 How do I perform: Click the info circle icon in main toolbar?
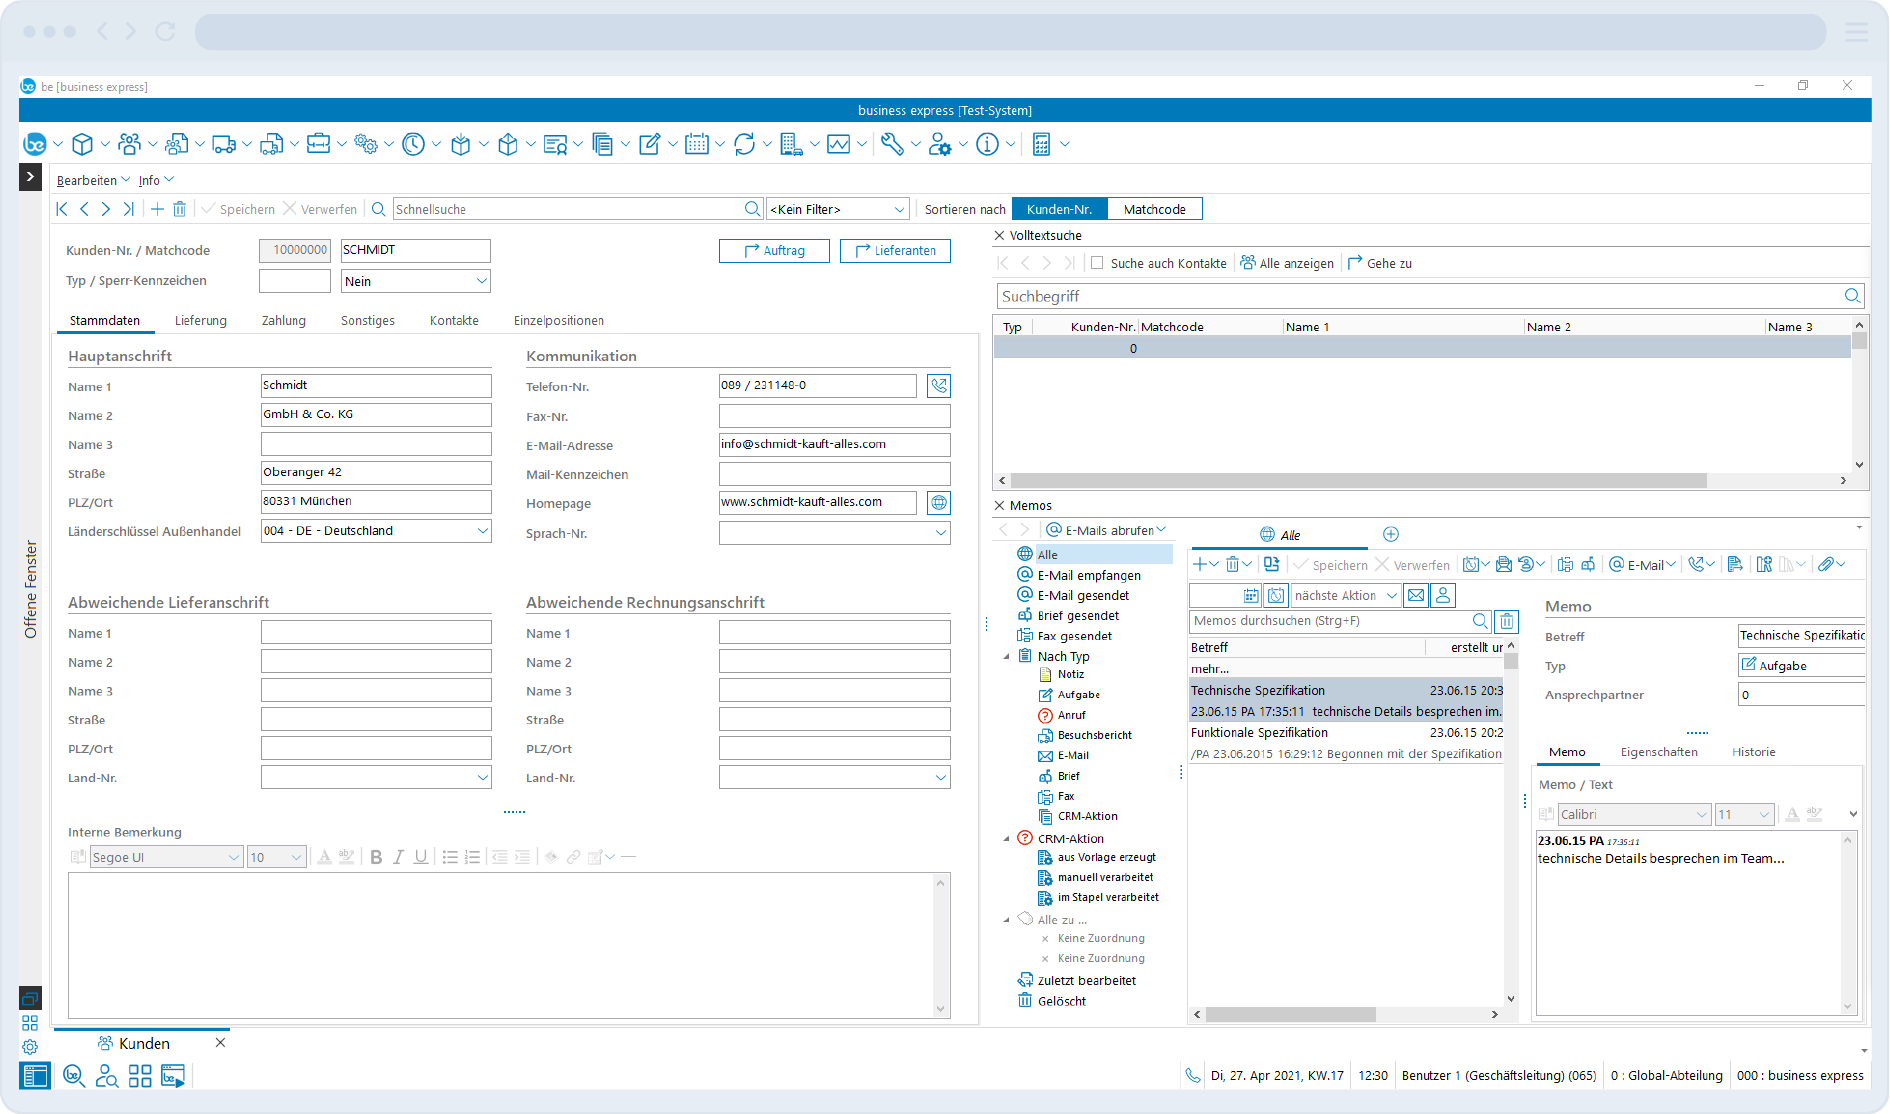point(987,144)
